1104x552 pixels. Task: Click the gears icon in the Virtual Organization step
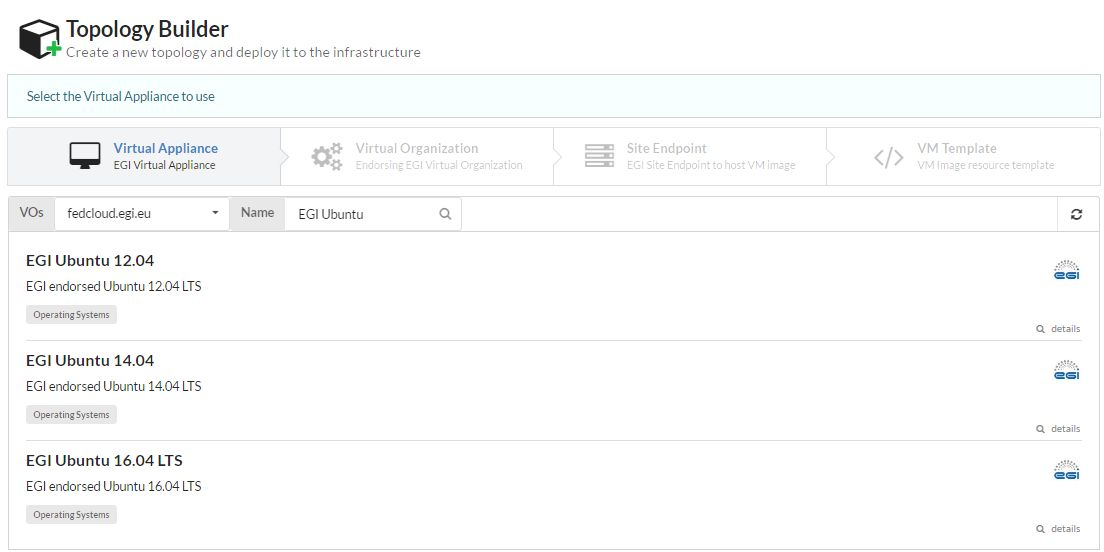click(327, 156)
